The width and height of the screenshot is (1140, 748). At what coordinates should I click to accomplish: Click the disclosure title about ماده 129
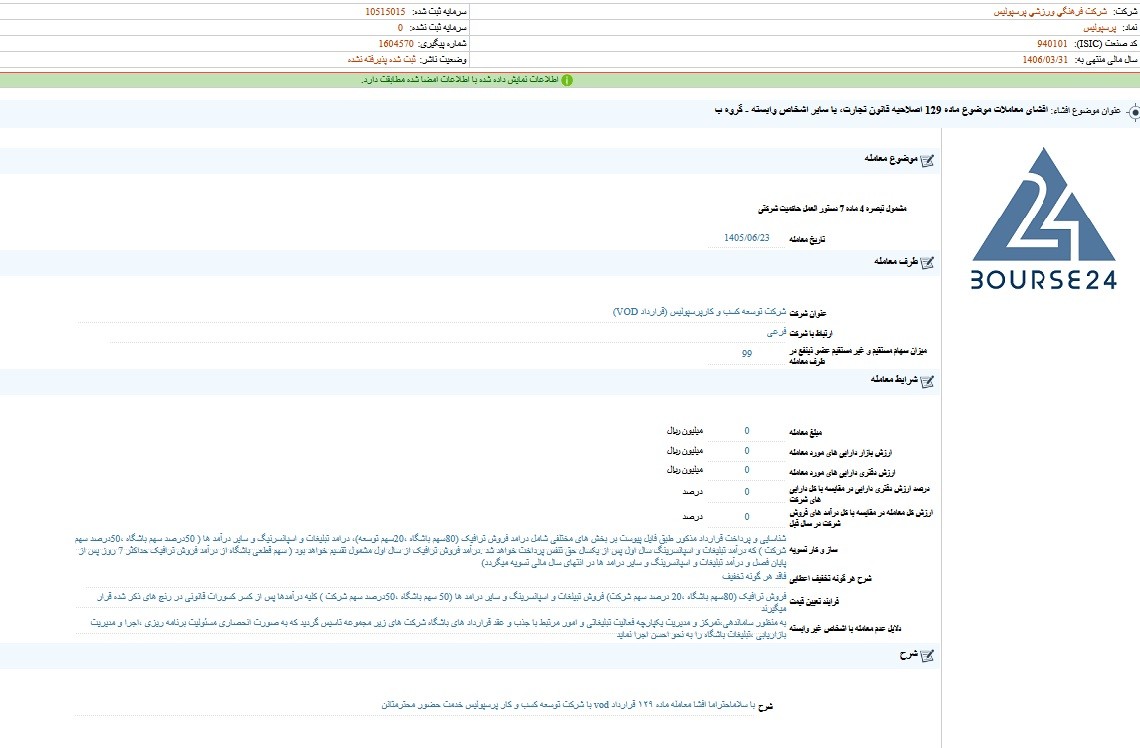click(x=881, y=110)
